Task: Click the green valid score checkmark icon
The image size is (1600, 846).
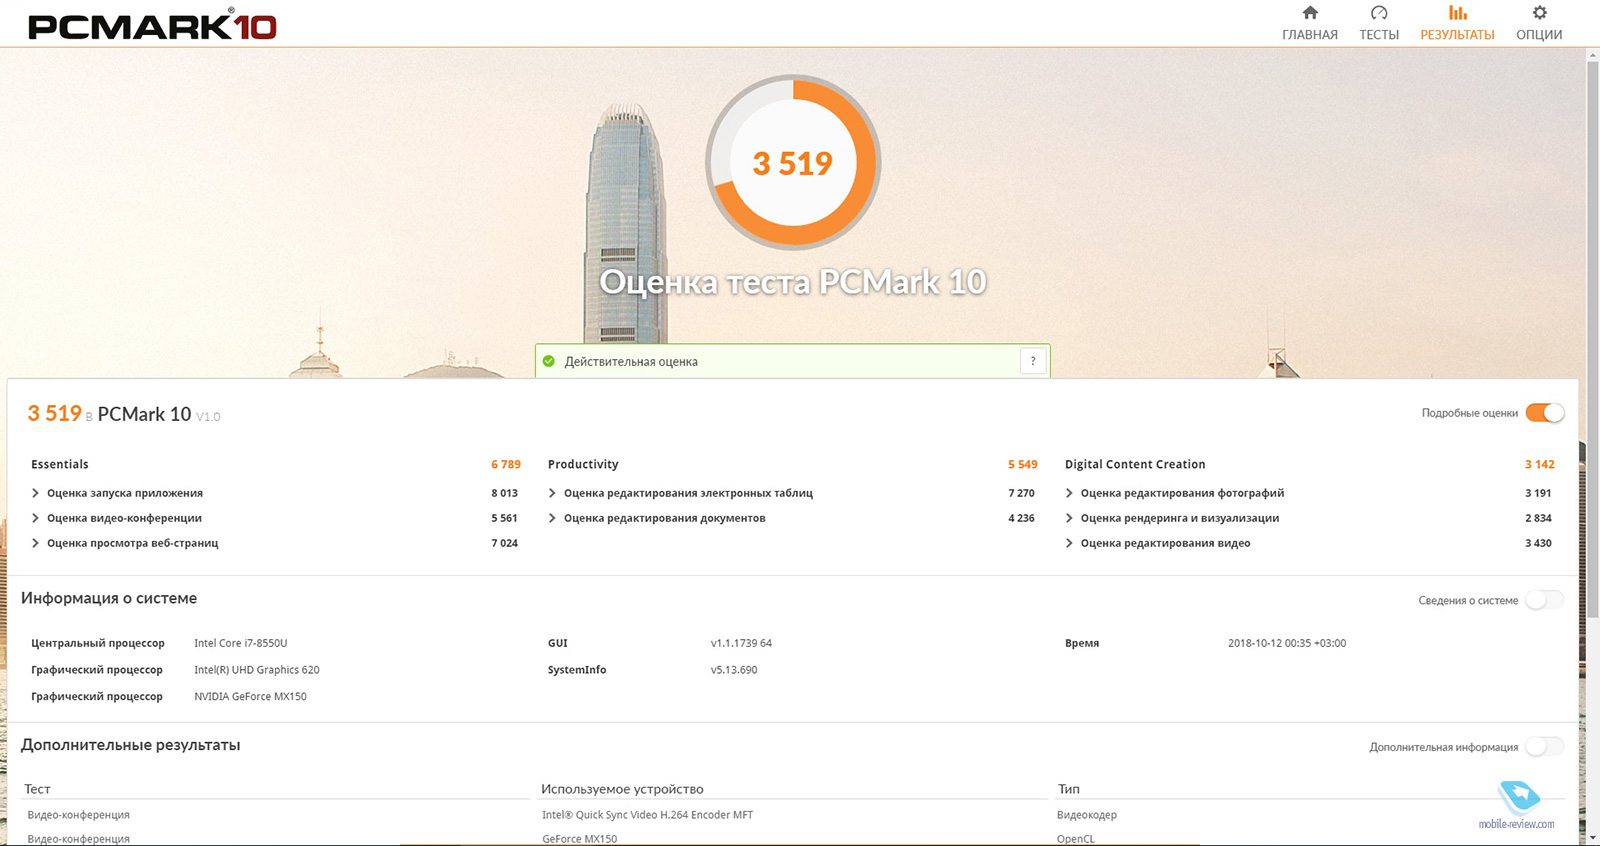Action: [x=548, y=361]
